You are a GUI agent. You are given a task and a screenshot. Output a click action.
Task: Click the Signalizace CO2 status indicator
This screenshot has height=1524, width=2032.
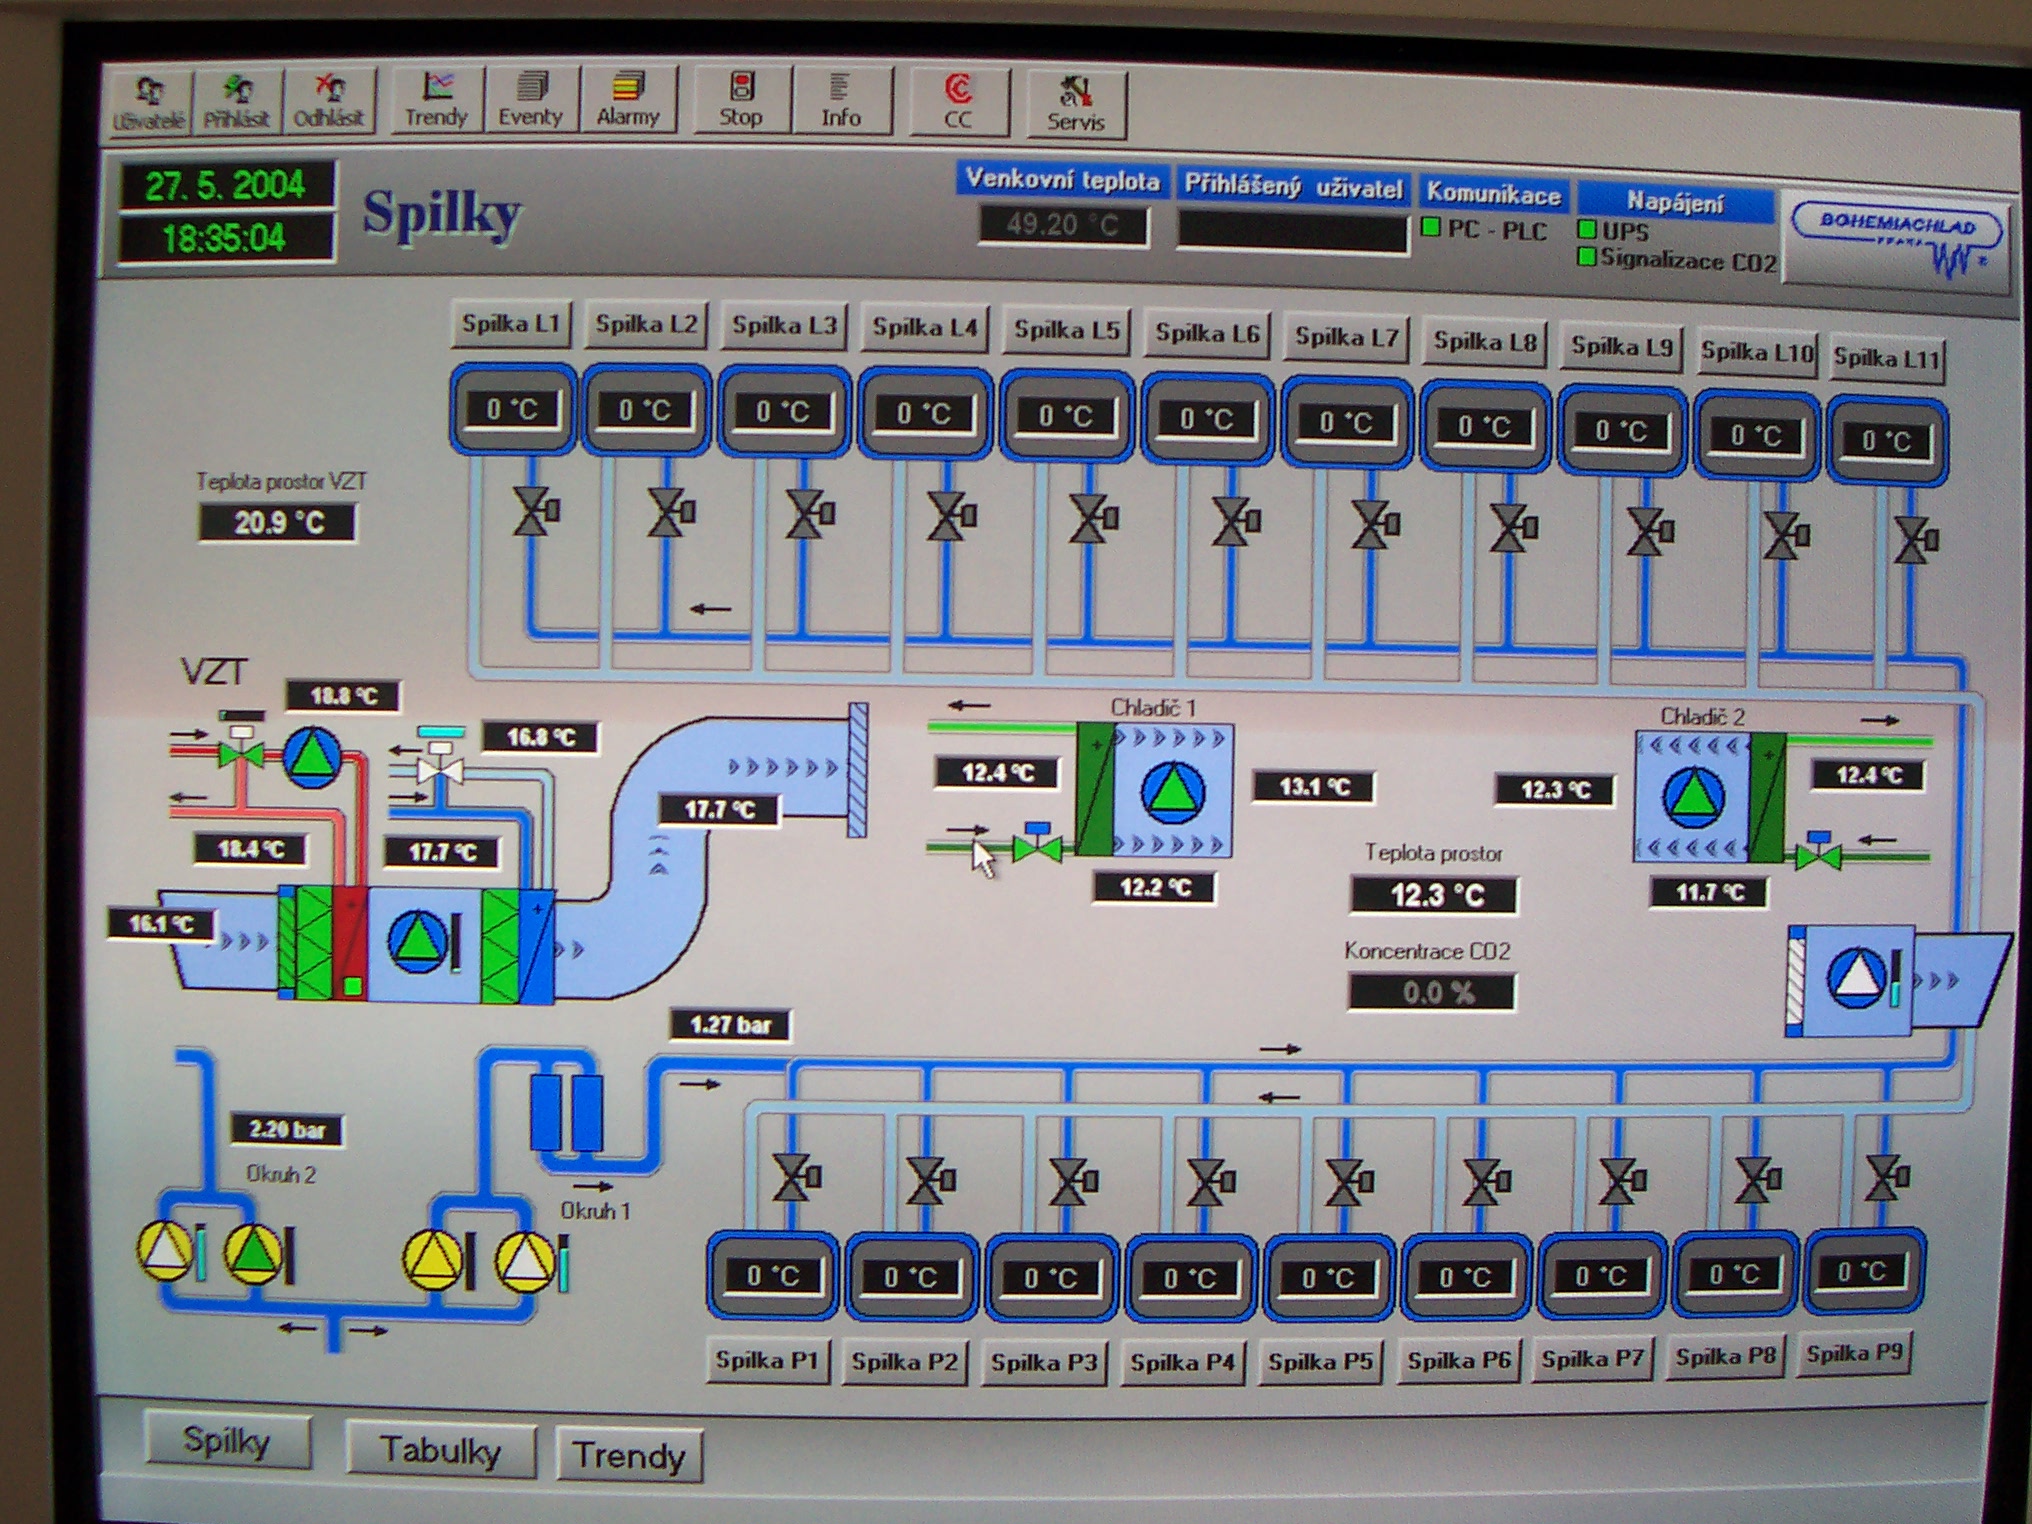click(x=1586, y=258)
